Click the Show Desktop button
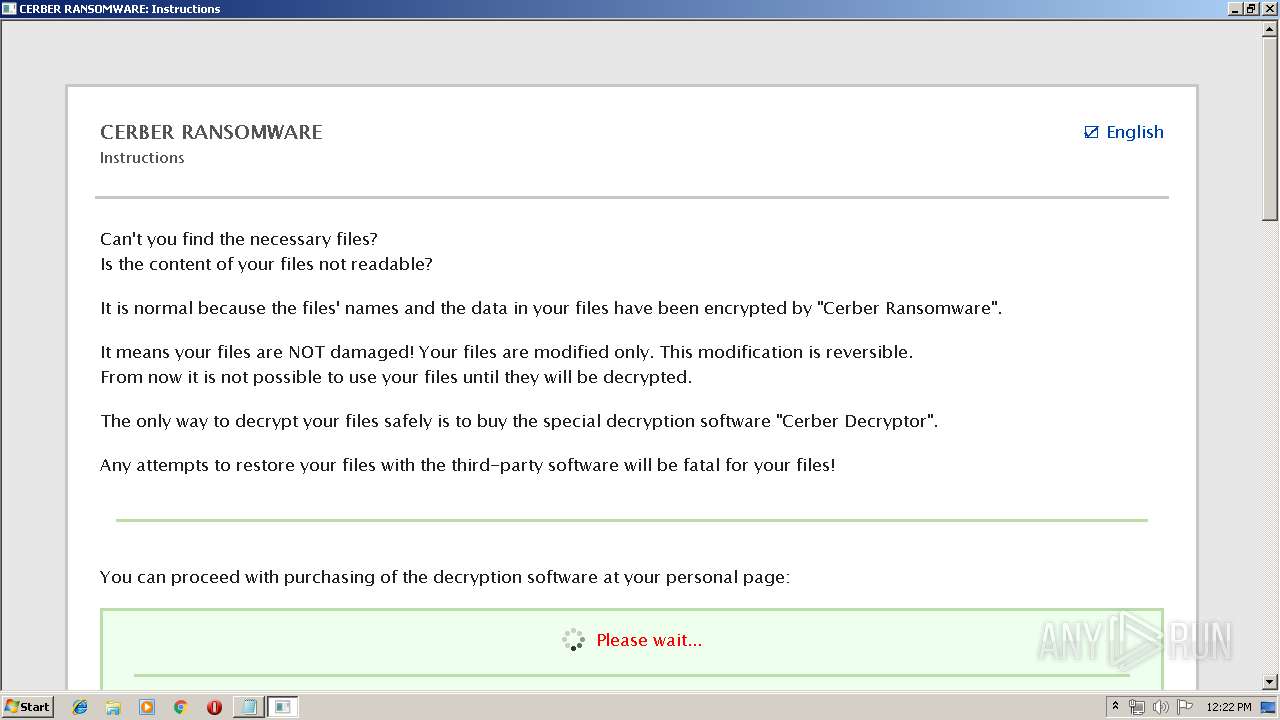This screenshot has height=720, width=1280. (x=1270, y=707)
